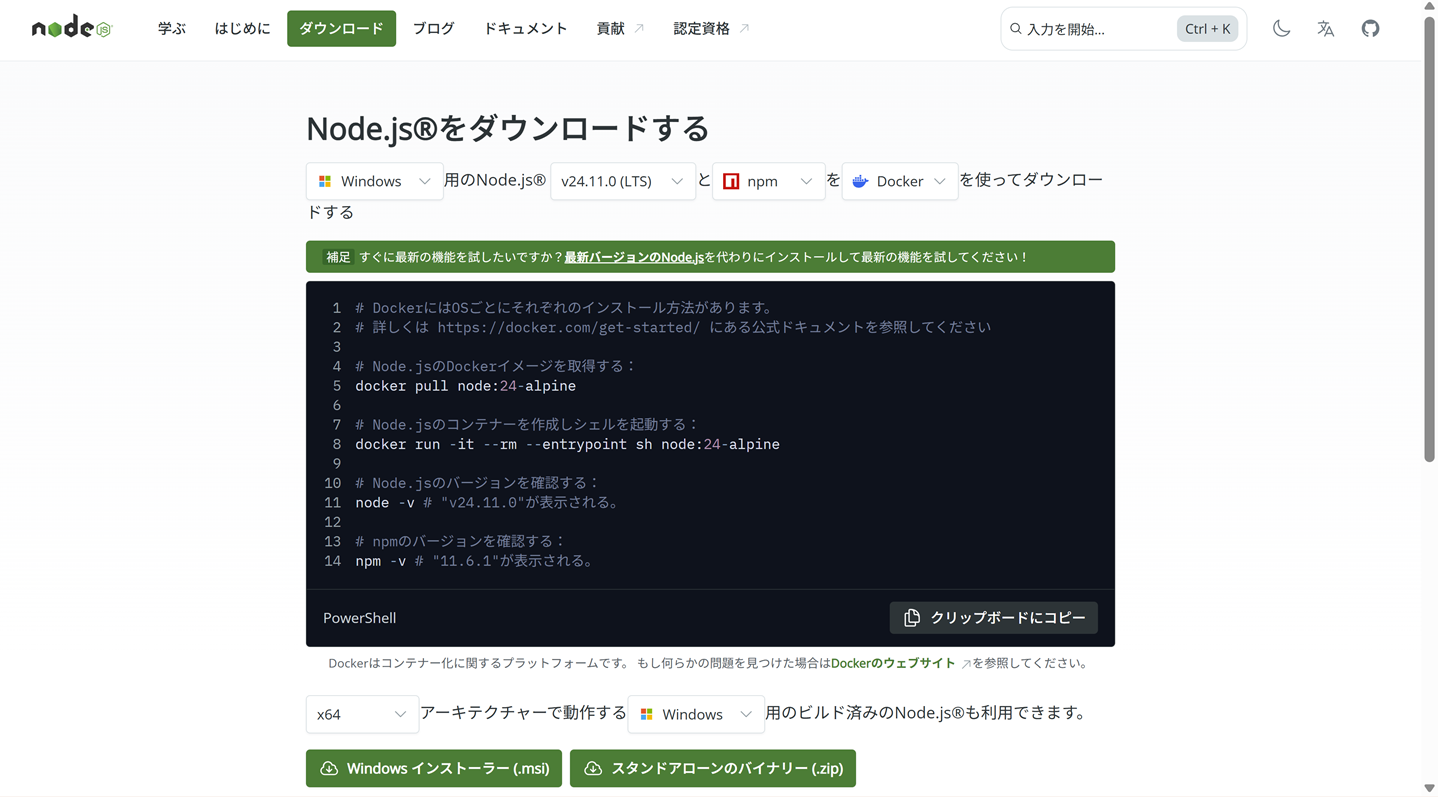Click the Windows インストーラー (.msi) button
1438x797 pixels.
pos(433,768)
